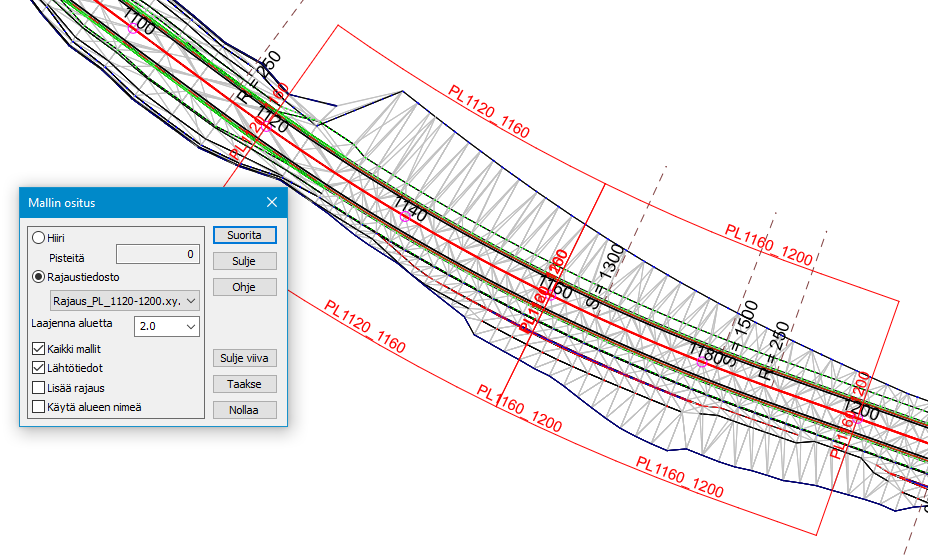The height and width of the screenshot is (559, 928).
Task: Expand the Laajenna aluetta value dropdown
Action: 167,326
